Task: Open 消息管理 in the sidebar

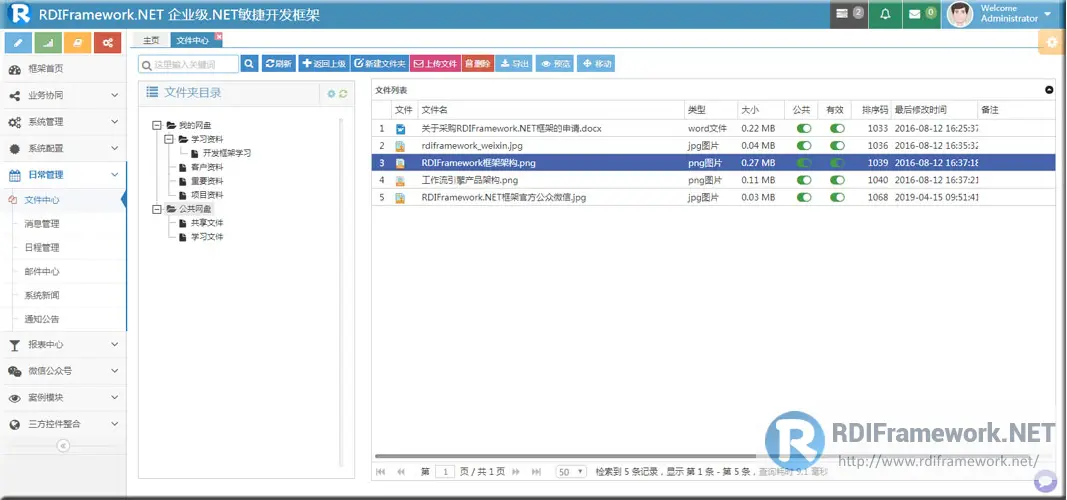Action: pos(42,224)
